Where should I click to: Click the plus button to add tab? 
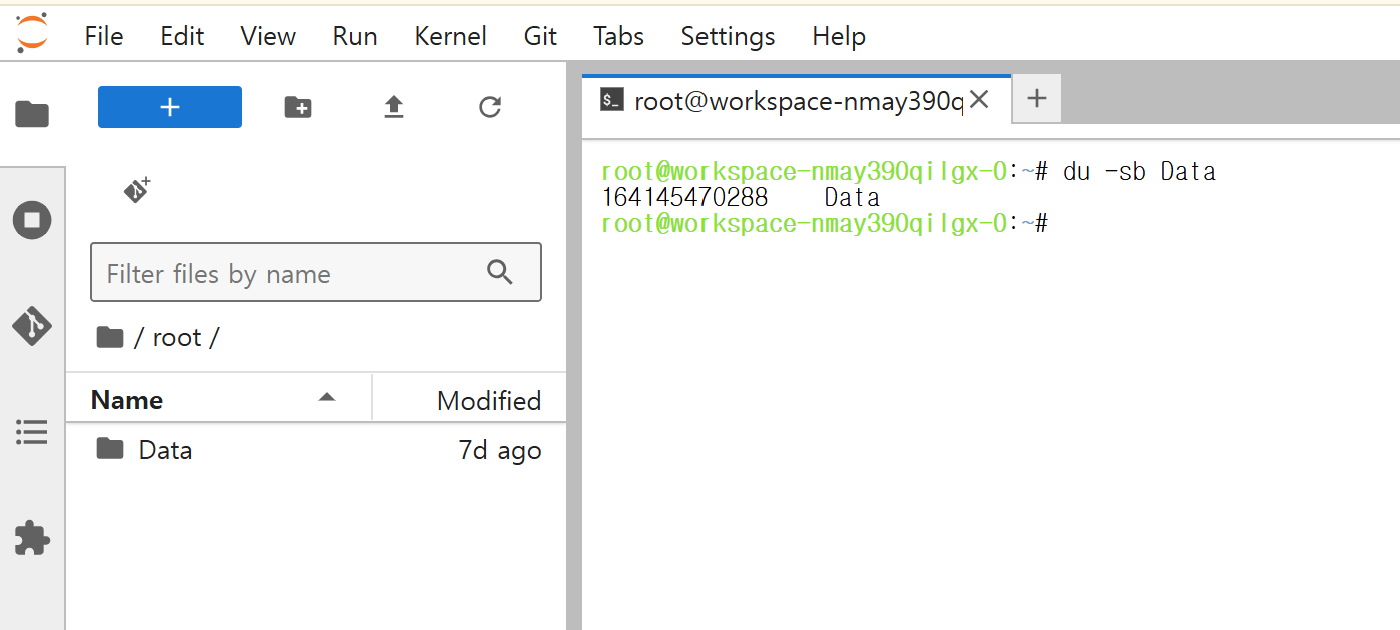[x=1037, y=99]
